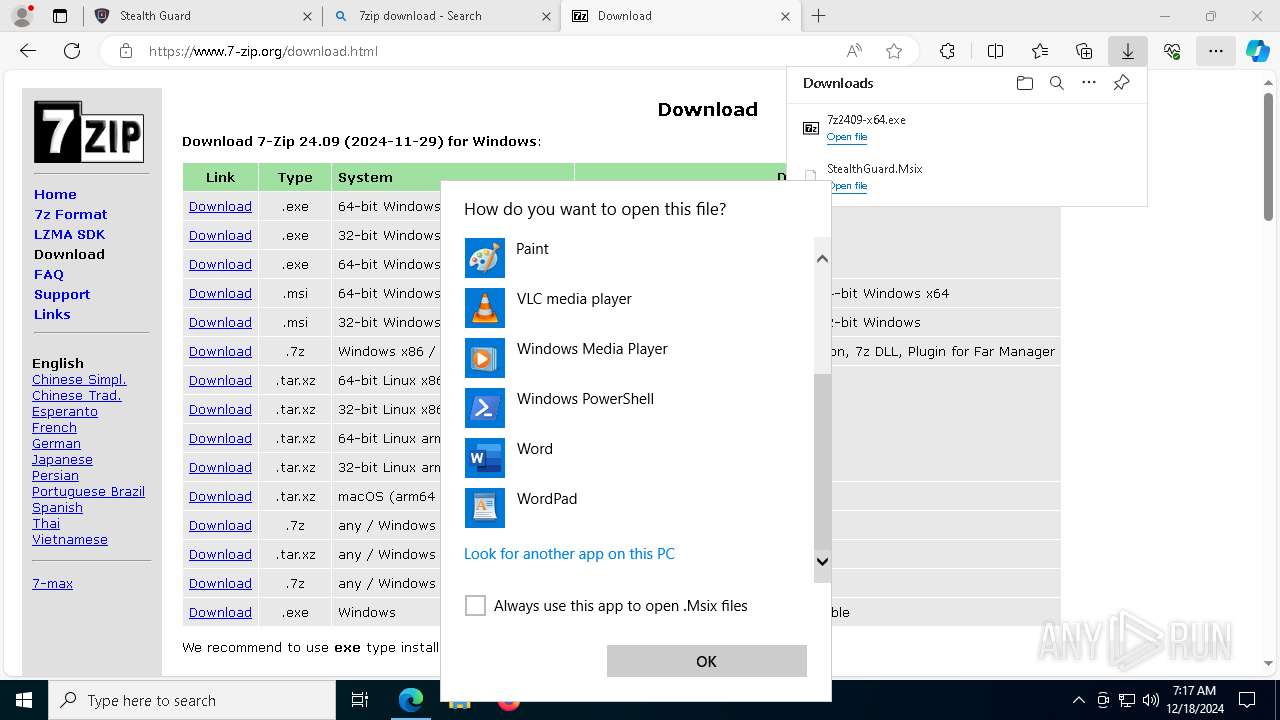This screenshot has height=720, width=1280.
Task: Open Edge Copilot icon
Action: coord(1257,51)
